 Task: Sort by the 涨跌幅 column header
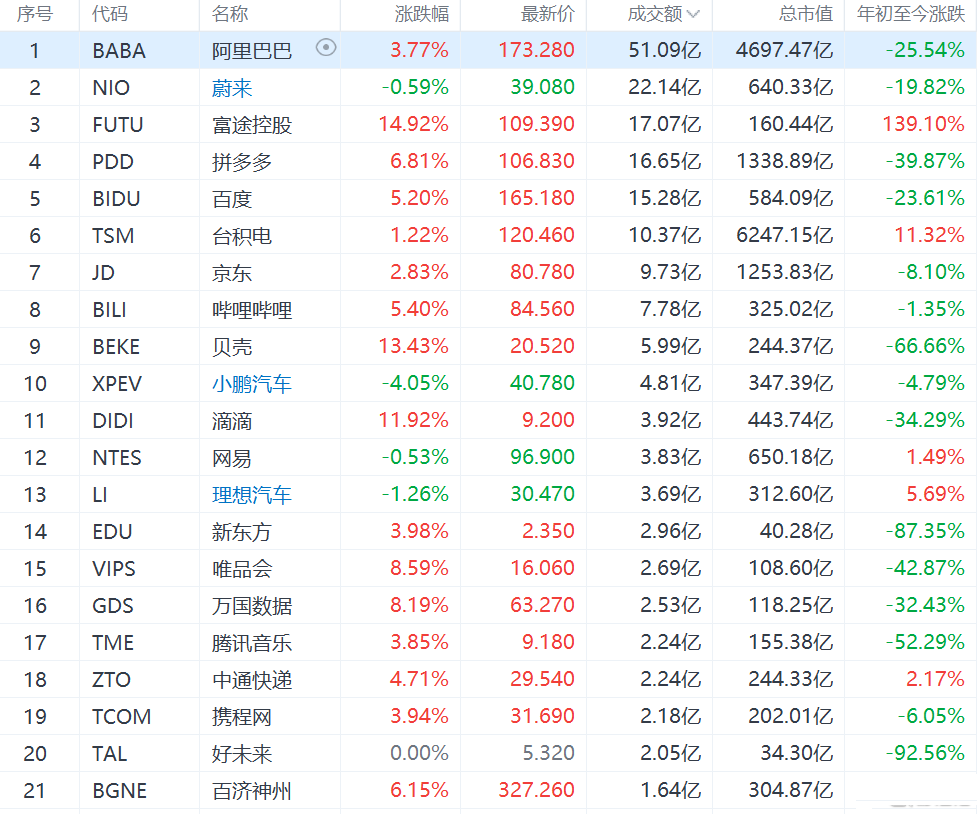(421, 14)
